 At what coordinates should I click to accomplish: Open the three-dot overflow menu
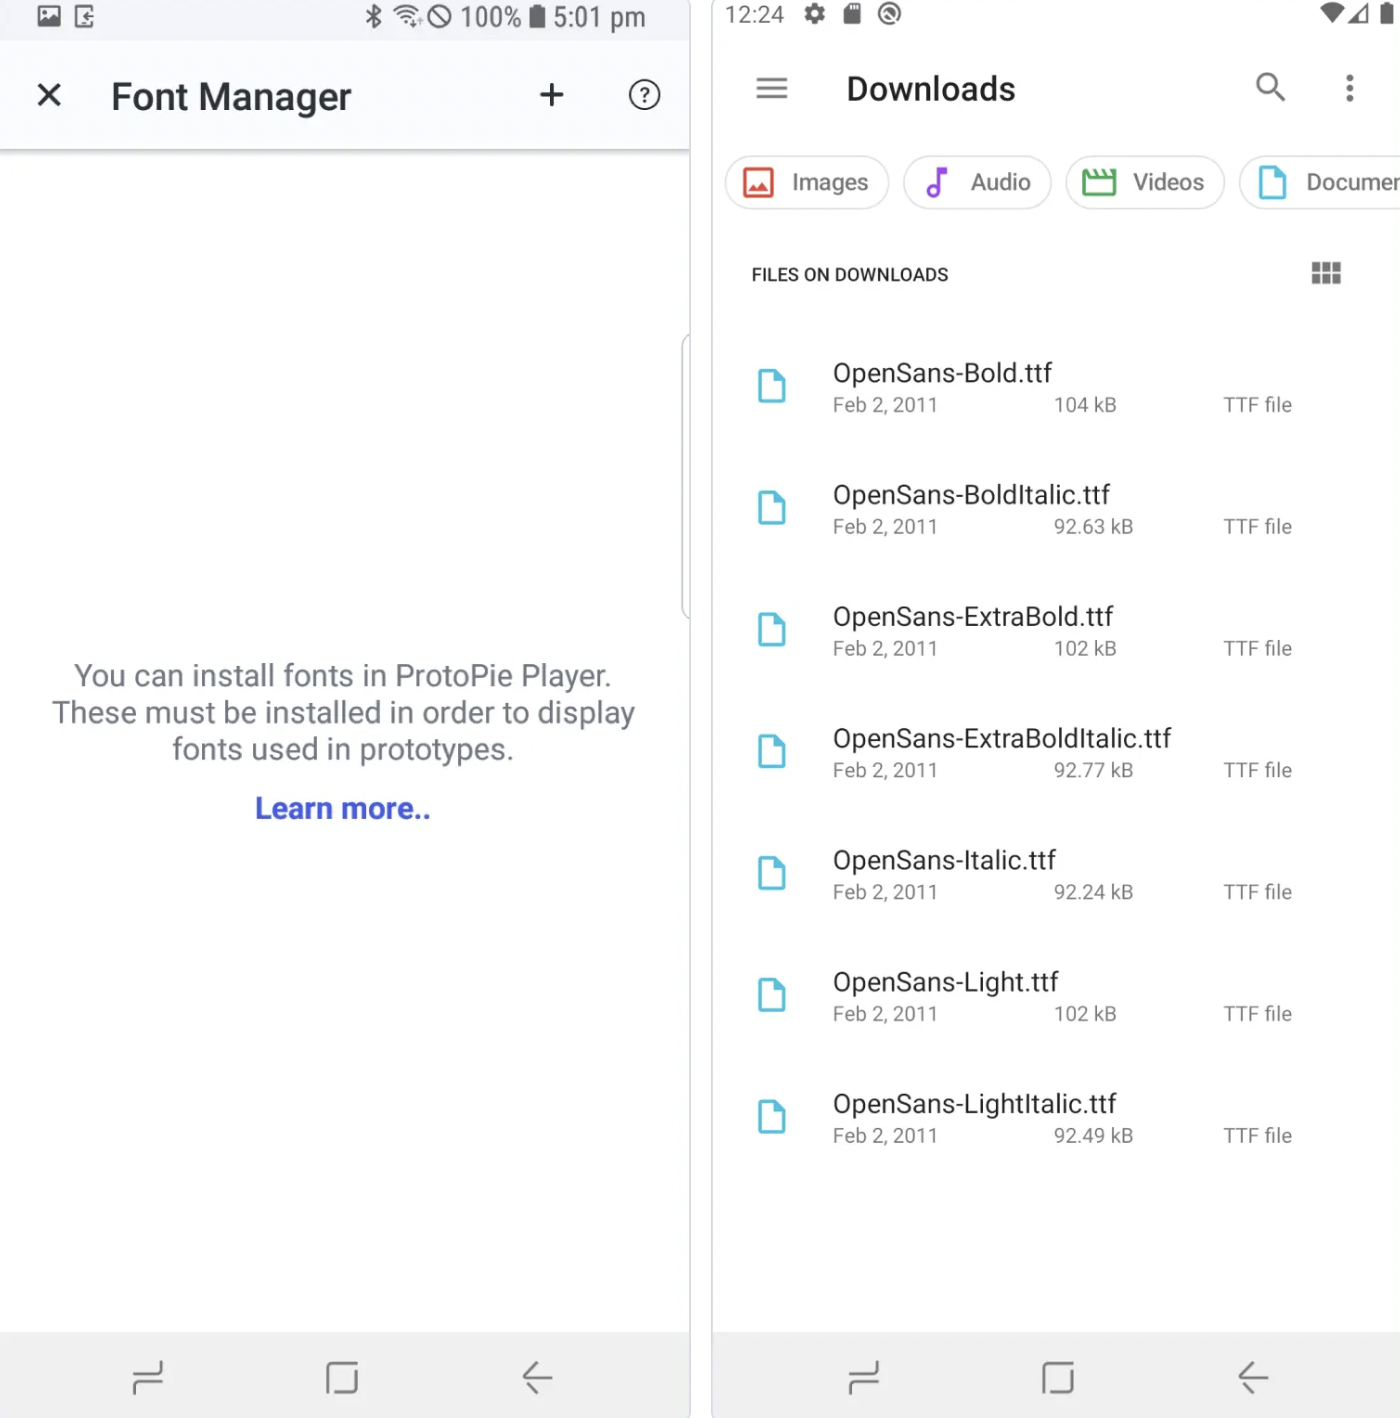pyautogui.click(x=1349, y=89)
